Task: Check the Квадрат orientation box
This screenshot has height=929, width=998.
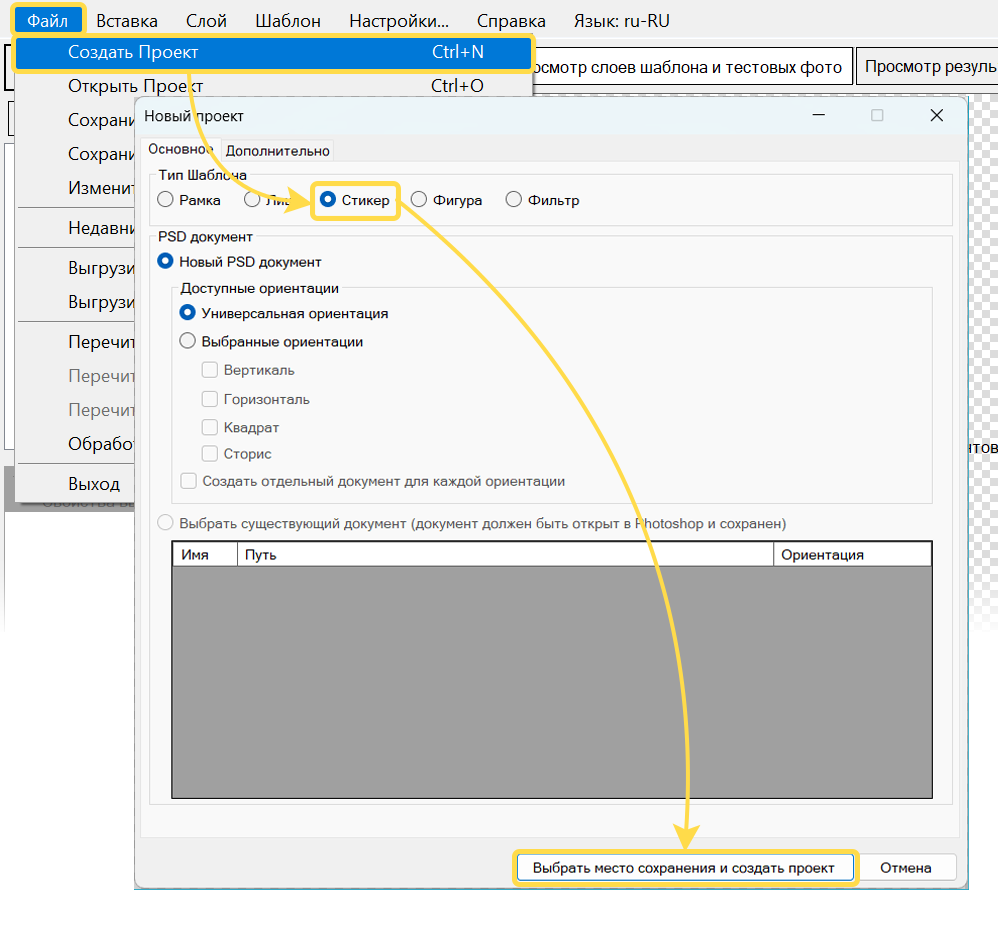Action: 210,427
